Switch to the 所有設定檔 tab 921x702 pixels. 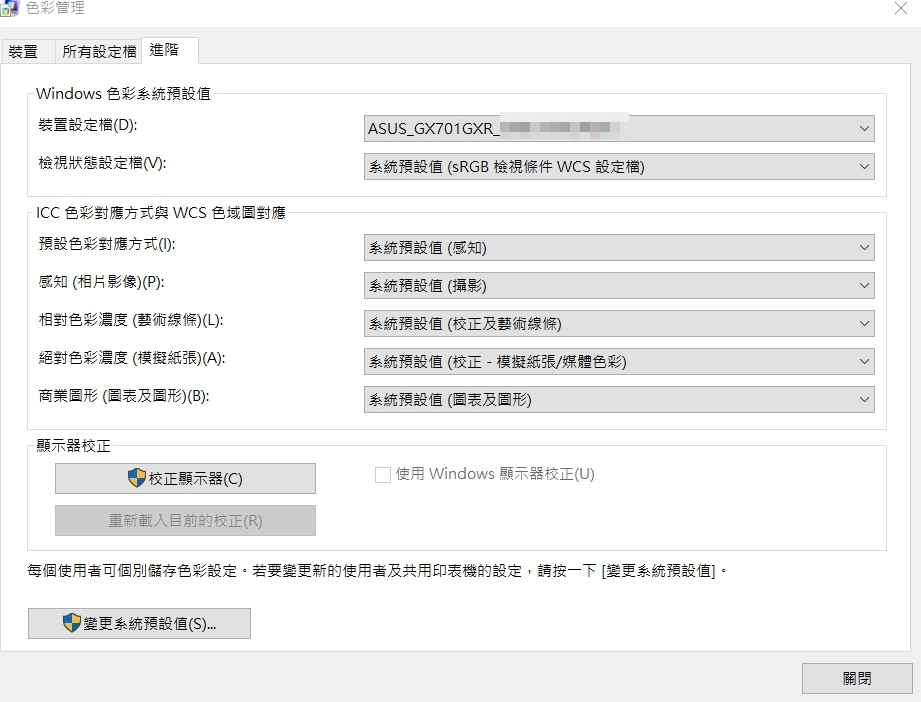pyautogui.click(x=99, y=52)
